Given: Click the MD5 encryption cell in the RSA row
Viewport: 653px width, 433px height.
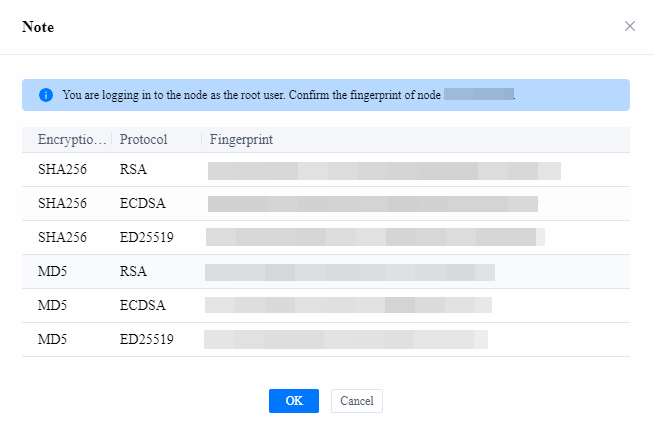Looking at the screenshot, I should click(x=52, y=272).
